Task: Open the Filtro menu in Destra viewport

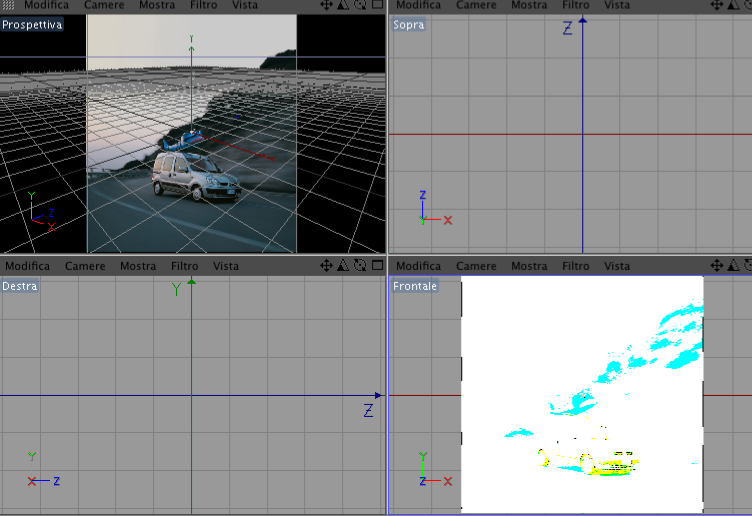Action: (x=185, y=266)
